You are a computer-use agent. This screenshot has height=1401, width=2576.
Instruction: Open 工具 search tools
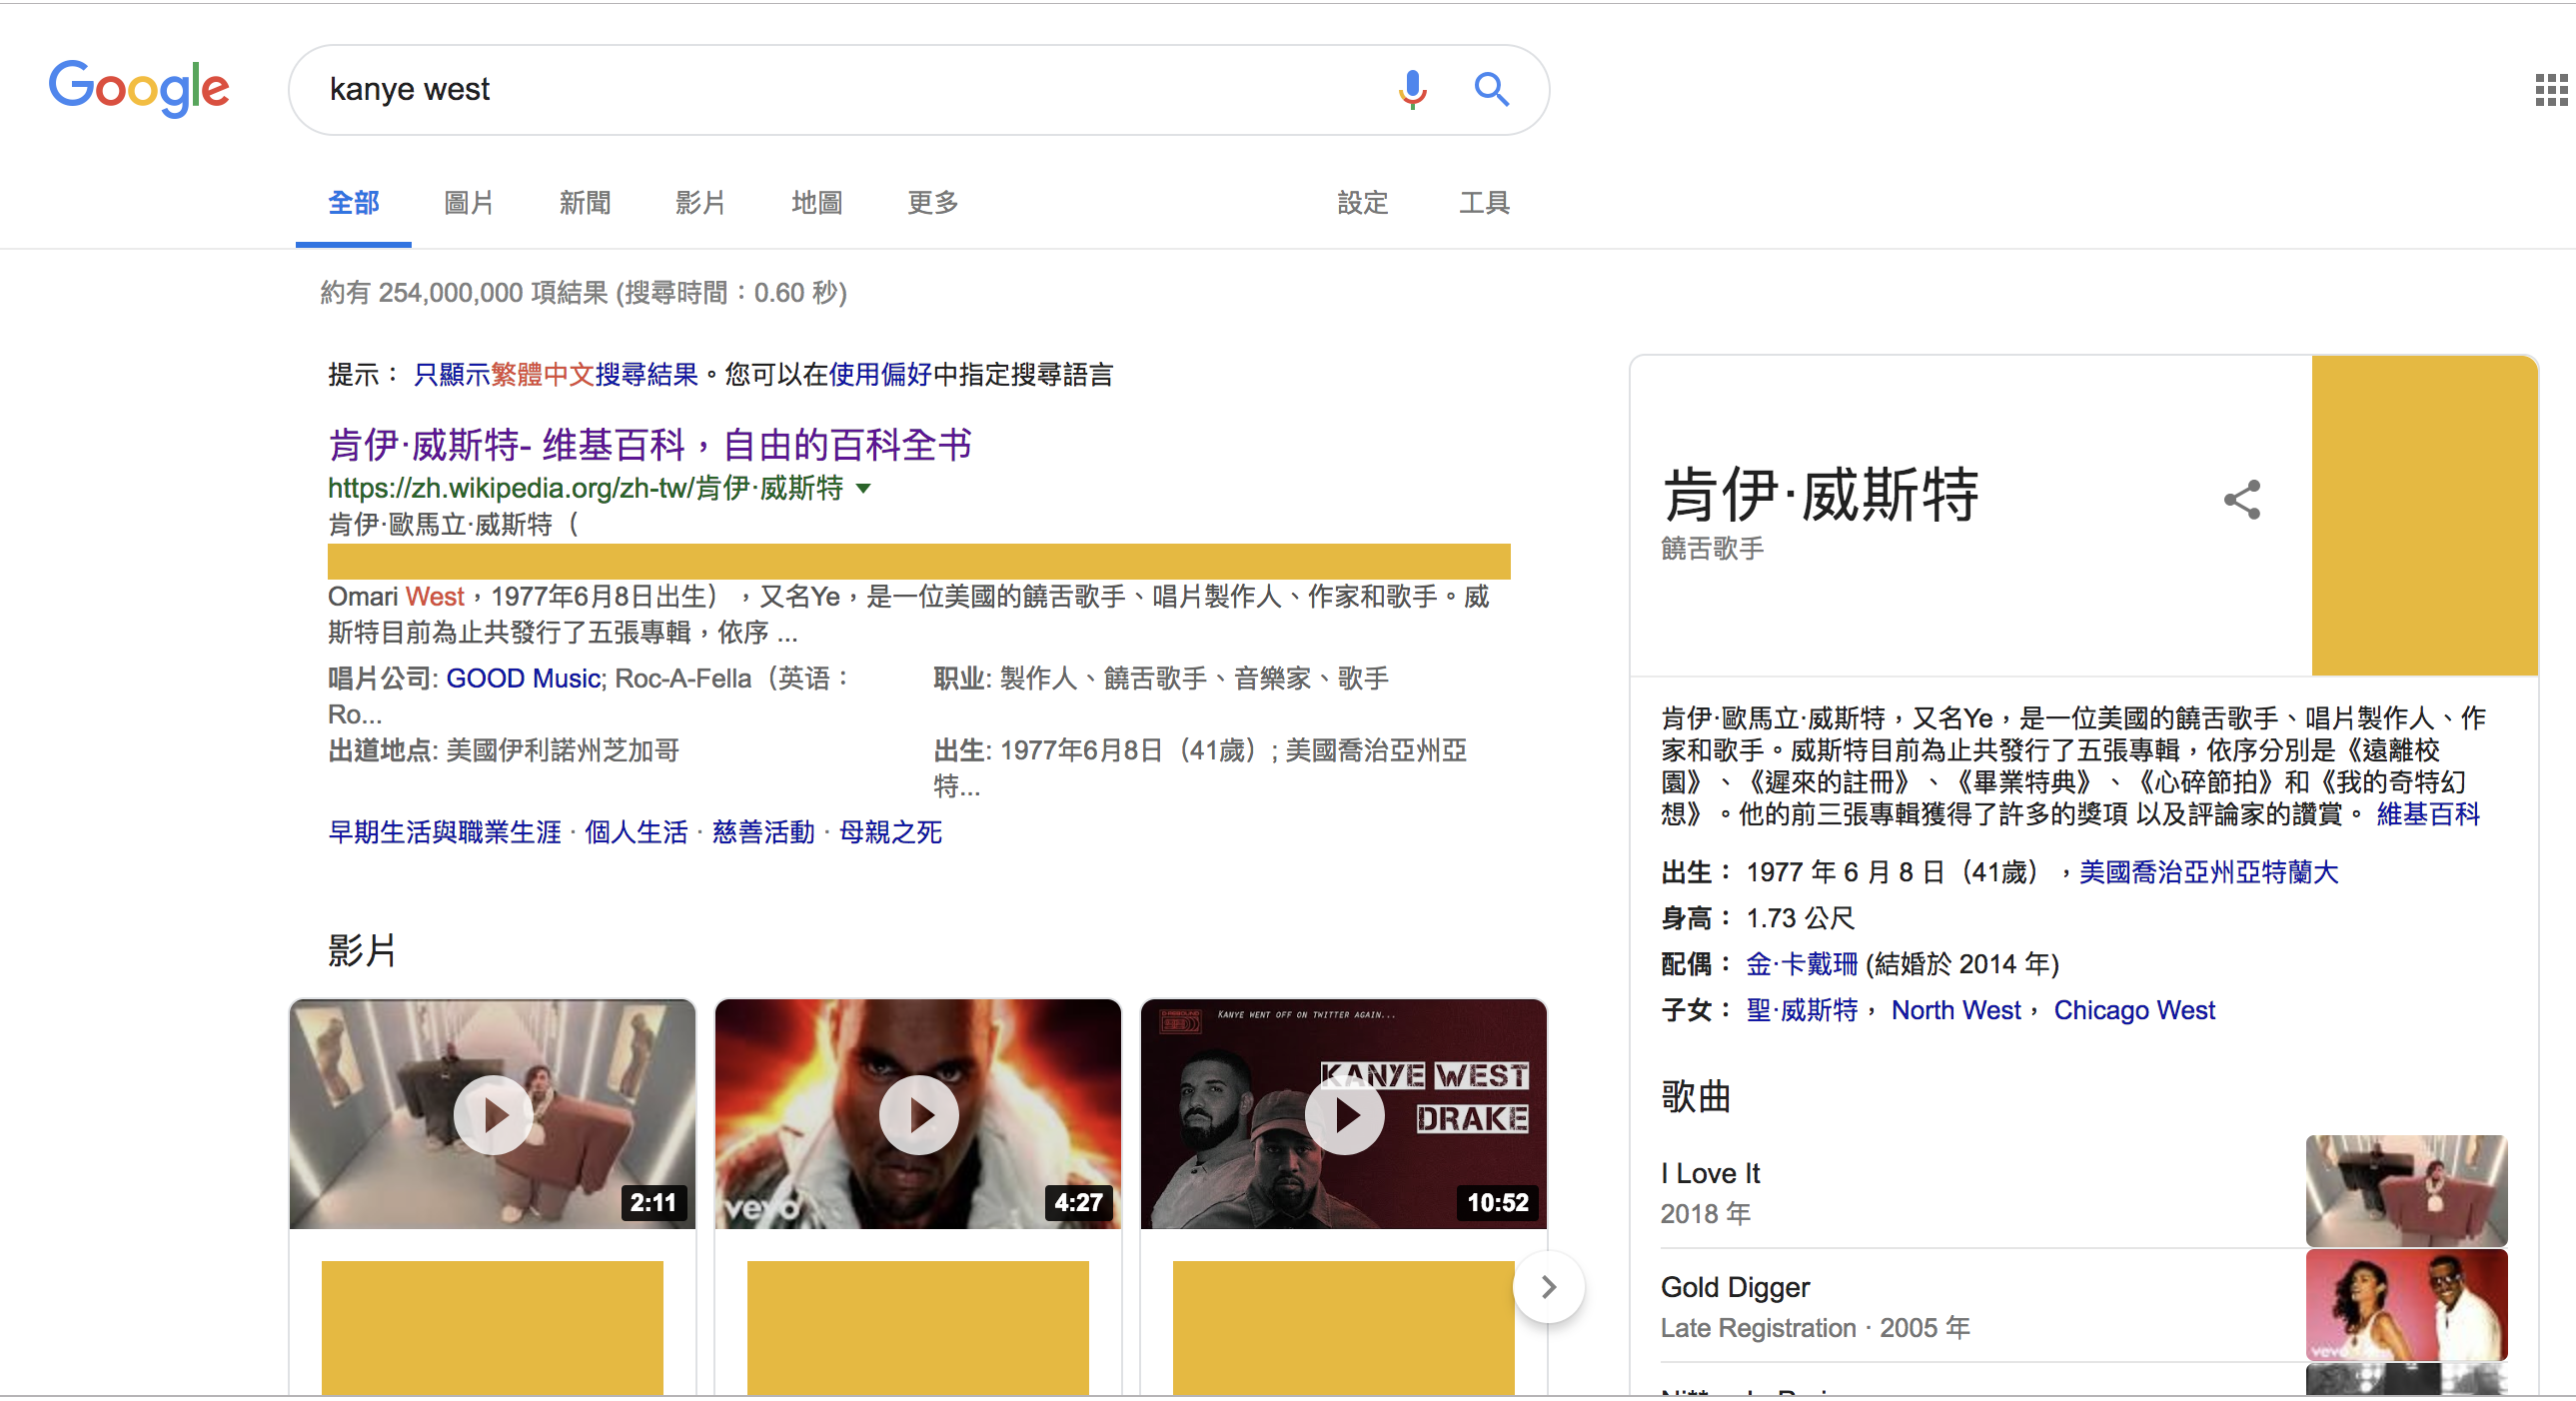point(1484,203)
